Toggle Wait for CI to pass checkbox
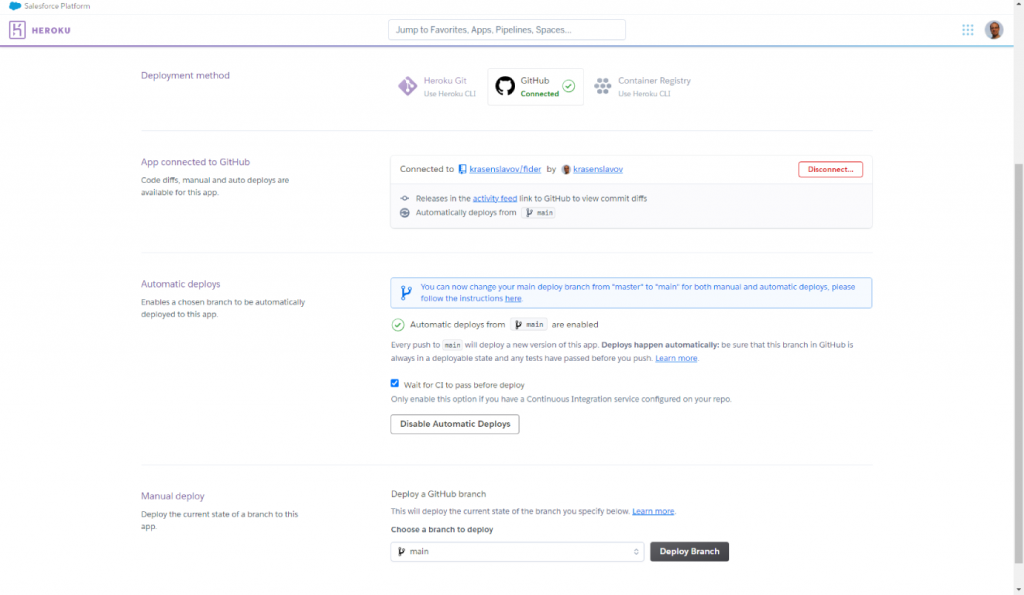The height and width of the screenshot is (595, 1024). coord(395,383)
